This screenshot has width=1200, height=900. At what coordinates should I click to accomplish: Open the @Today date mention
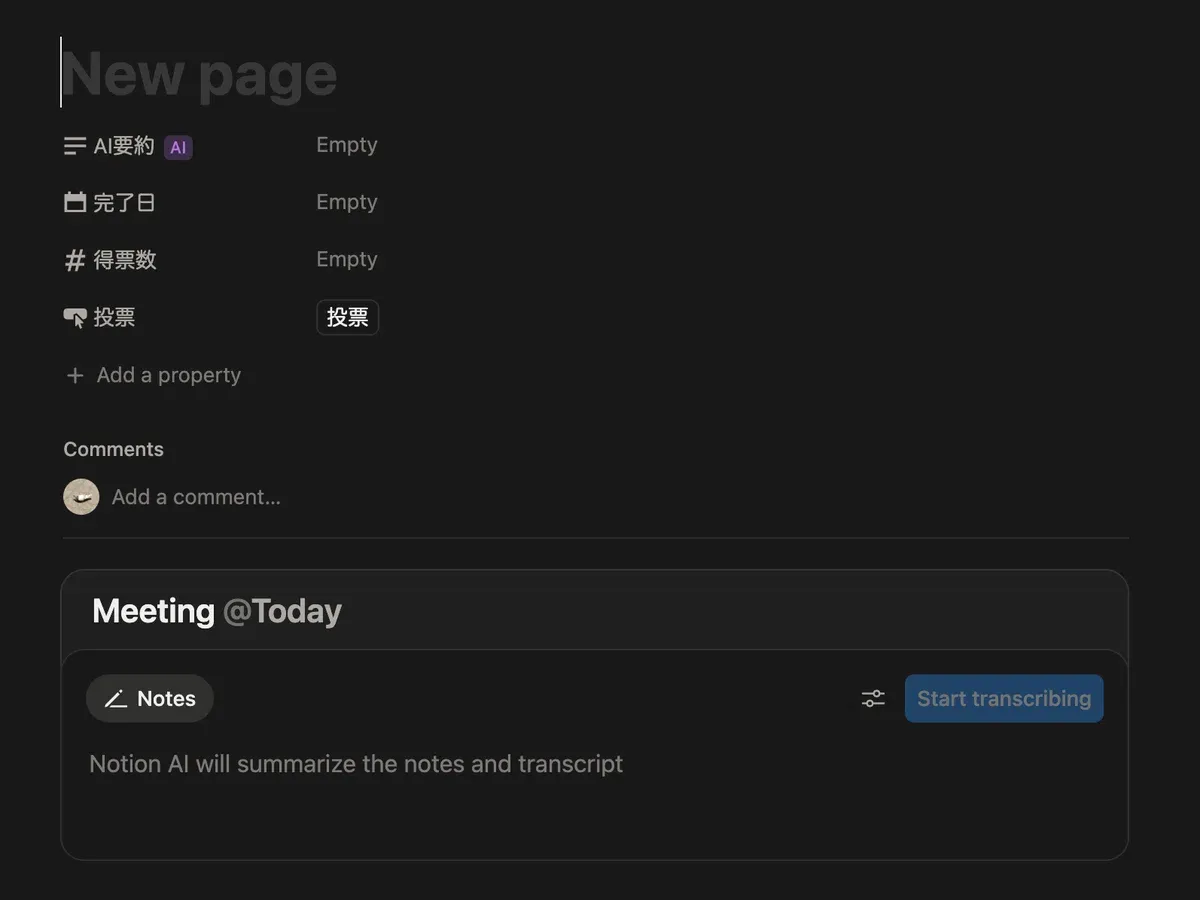click(282, 611)
